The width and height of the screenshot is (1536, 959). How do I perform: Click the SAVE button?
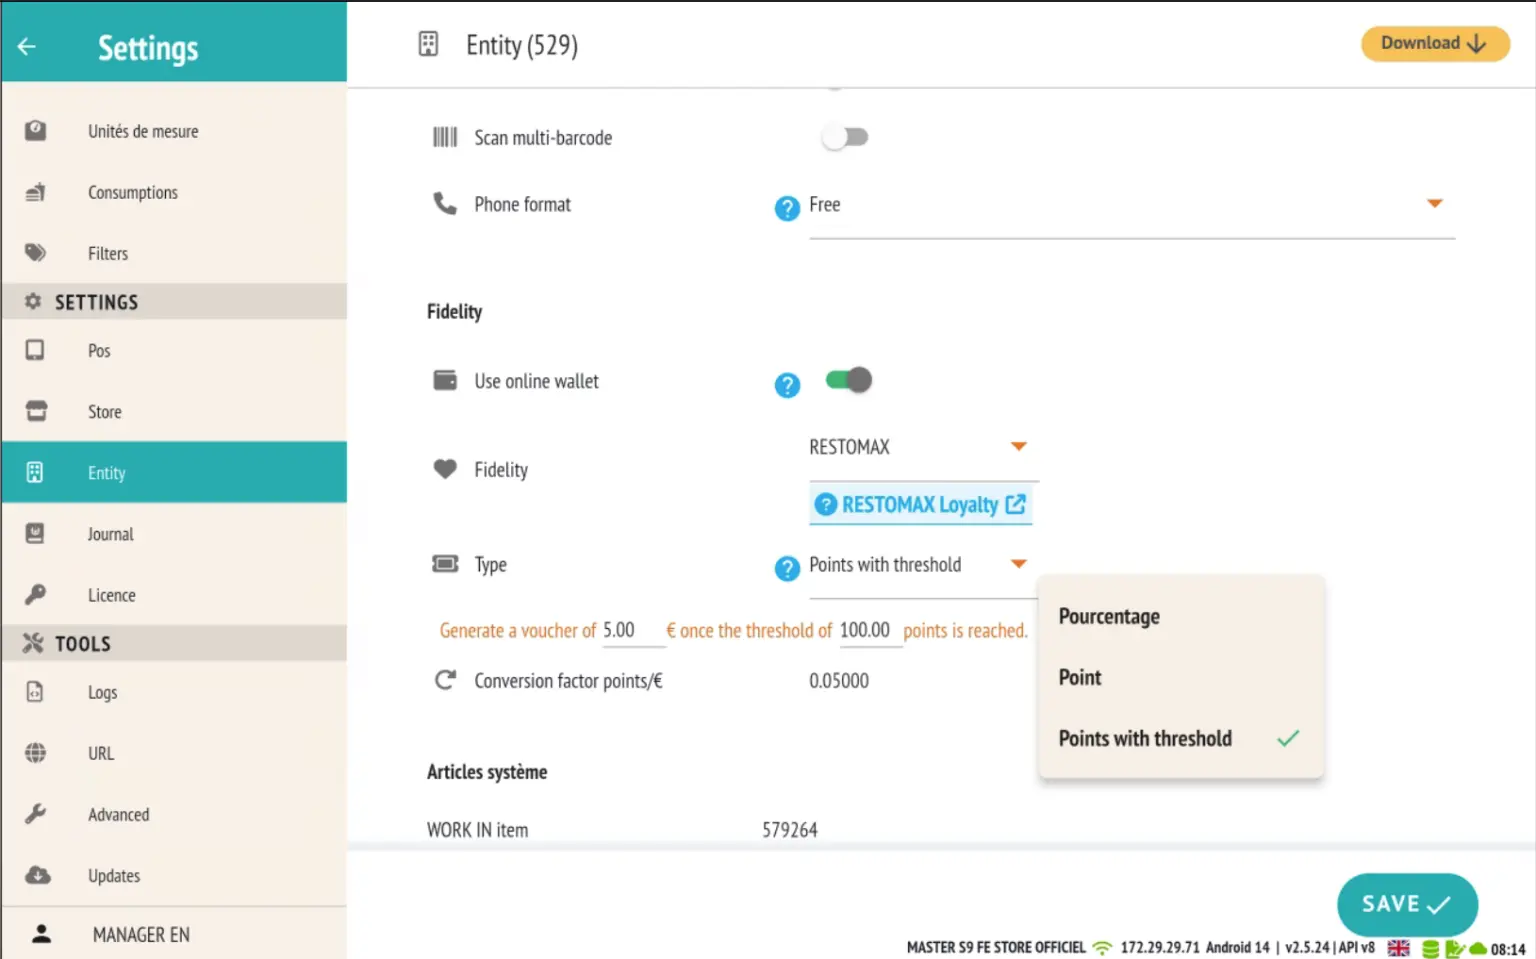pos(1407,904)
